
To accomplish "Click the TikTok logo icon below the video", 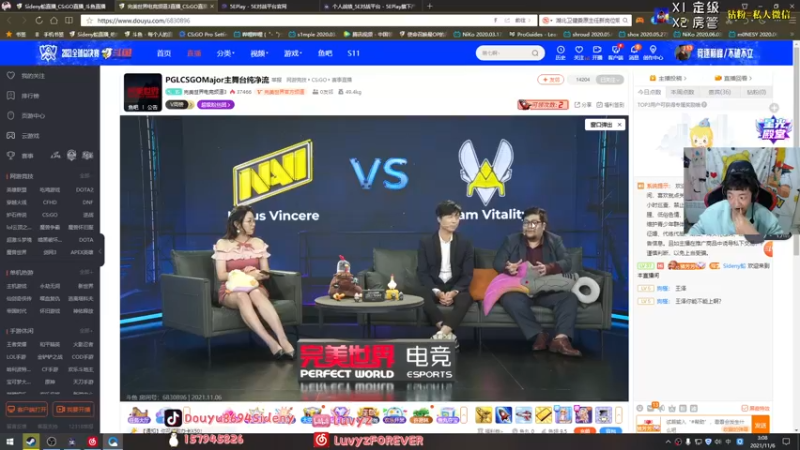I will (x=172, y=418).
